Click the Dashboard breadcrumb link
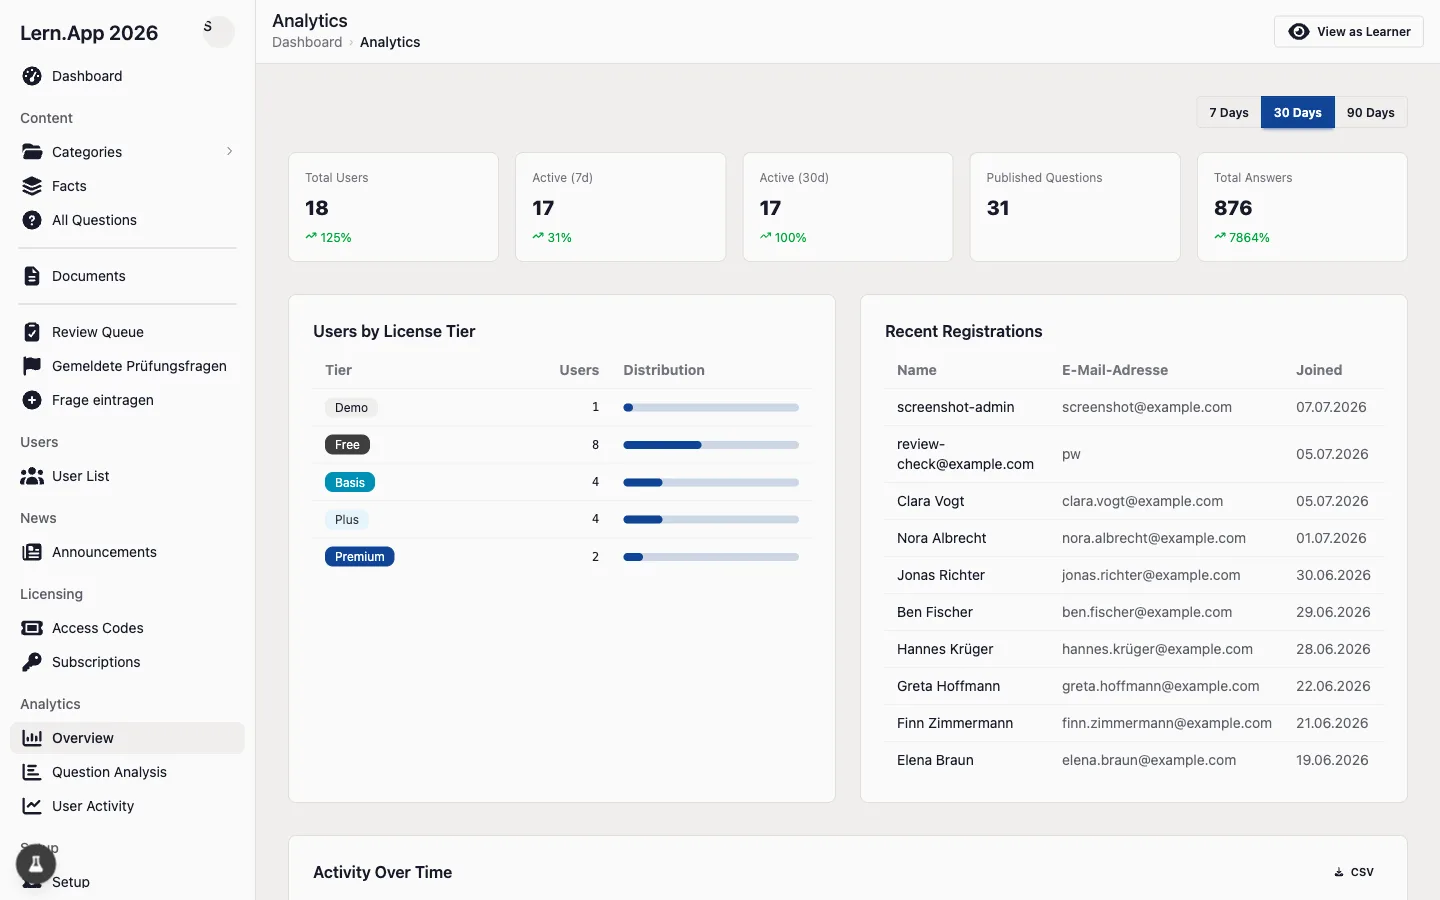Screen dimensions: 1440x900 coord(307,42)
